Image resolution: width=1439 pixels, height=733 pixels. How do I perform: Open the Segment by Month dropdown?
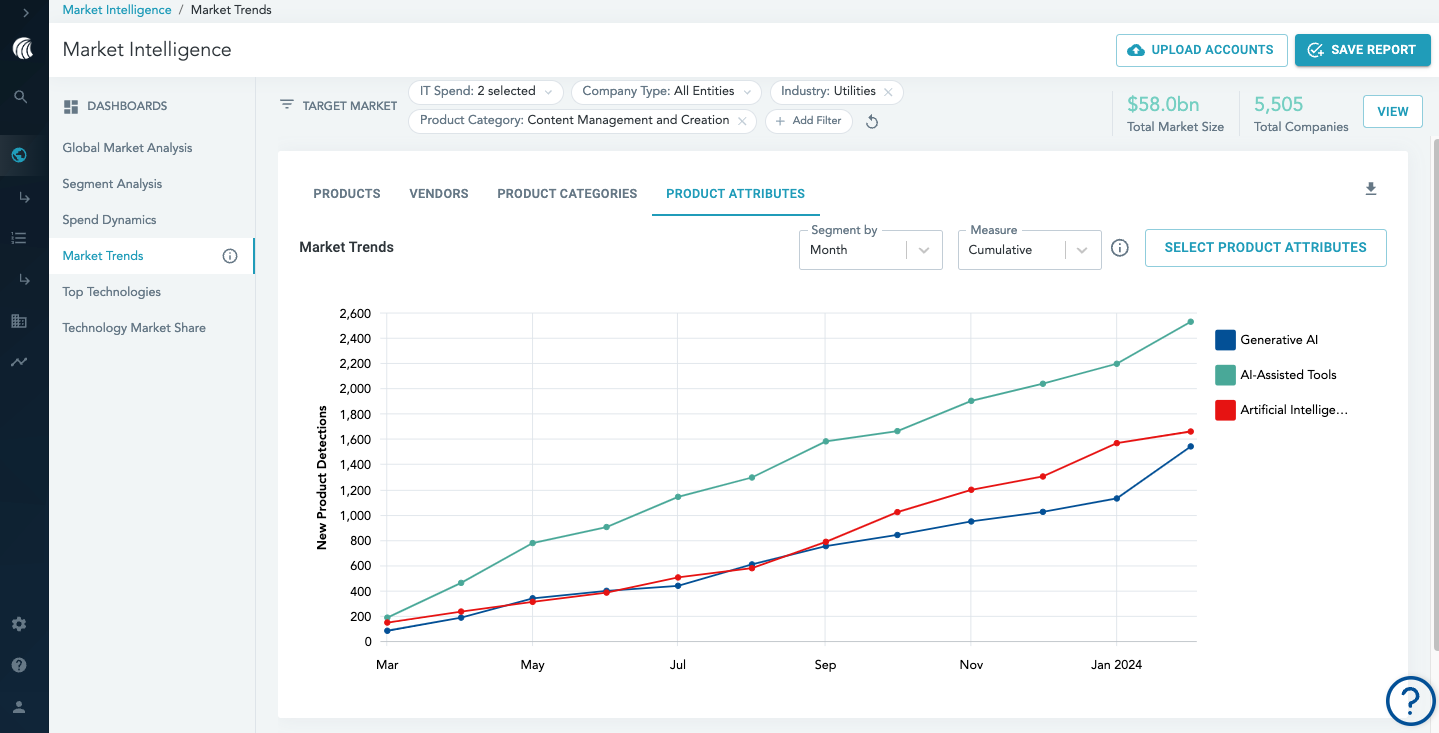tap(870, 250)
